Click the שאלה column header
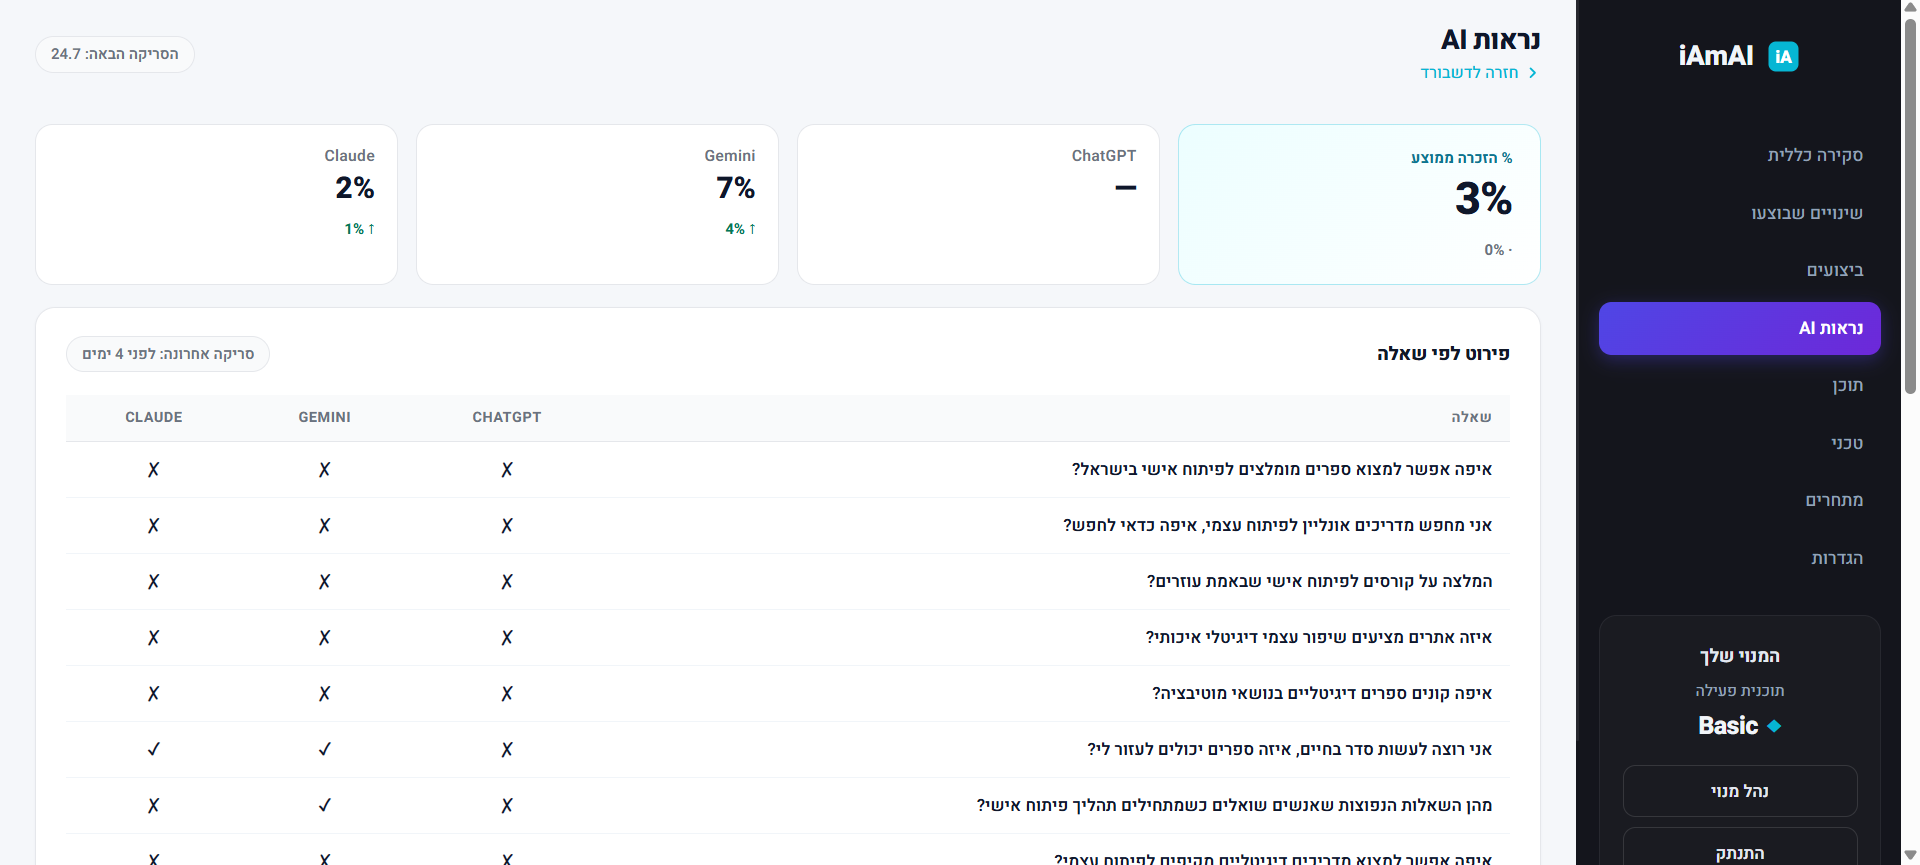 pyautogui.click(x=1471, y=417)
